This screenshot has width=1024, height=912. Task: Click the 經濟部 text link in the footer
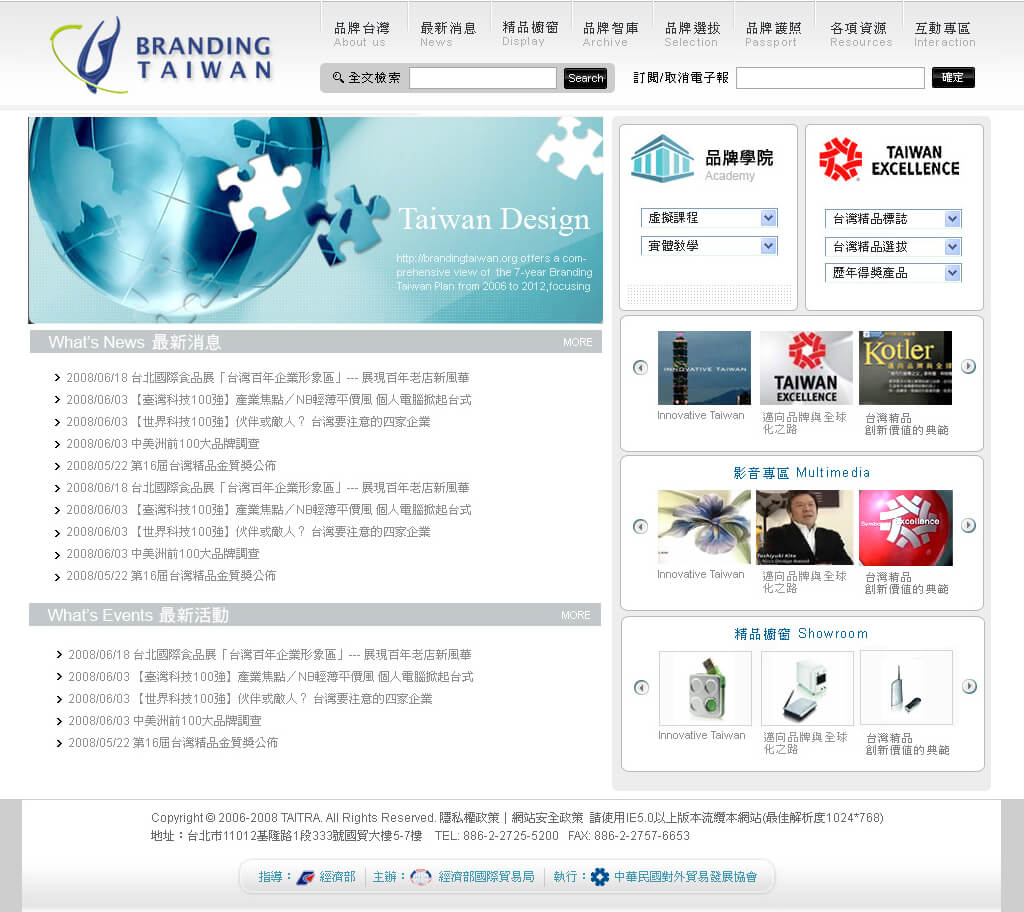[338, 877]
